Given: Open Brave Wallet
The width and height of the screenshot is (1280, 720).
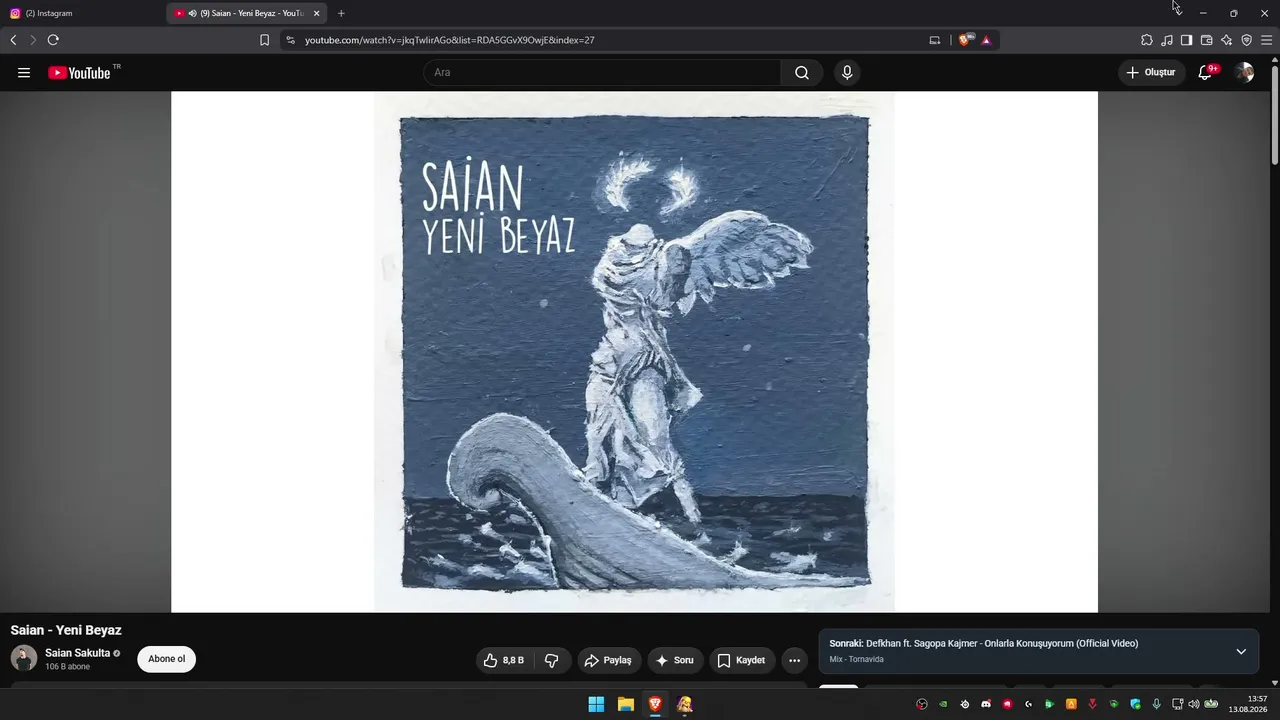Looking at the screenshot, I should [1206, 40].
